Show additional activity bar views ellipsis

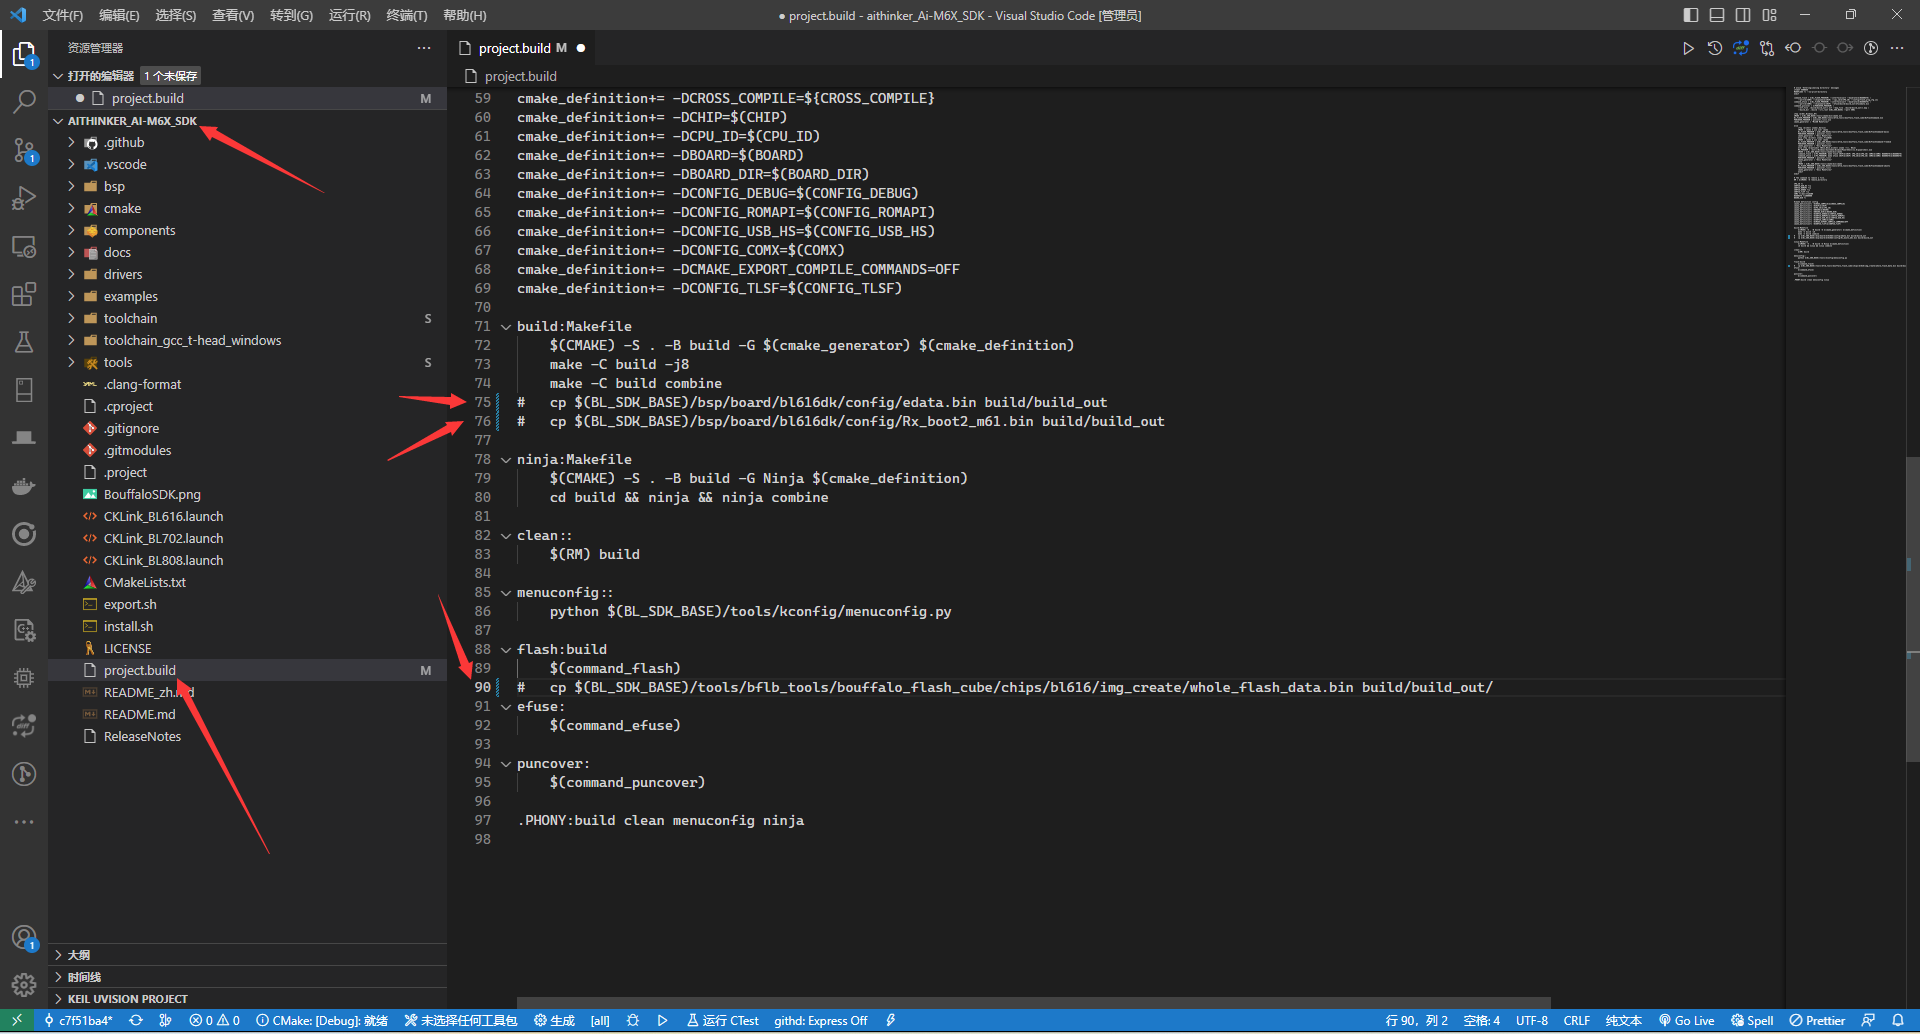[24, 822]
